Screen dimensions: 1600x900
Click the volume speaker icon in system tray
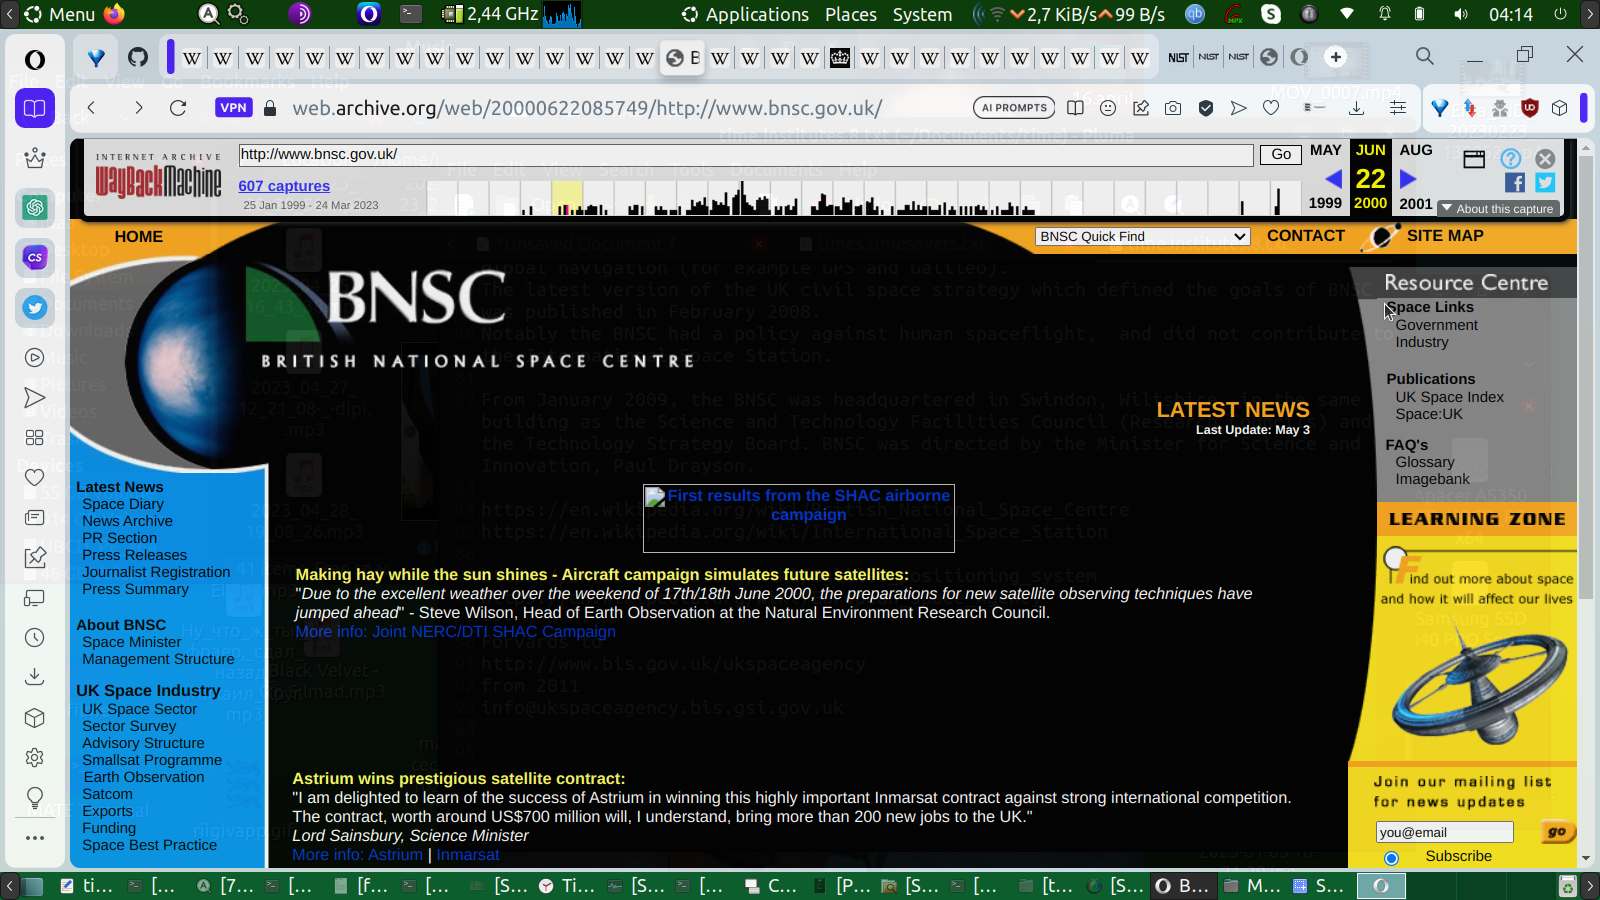(1460, 14)
